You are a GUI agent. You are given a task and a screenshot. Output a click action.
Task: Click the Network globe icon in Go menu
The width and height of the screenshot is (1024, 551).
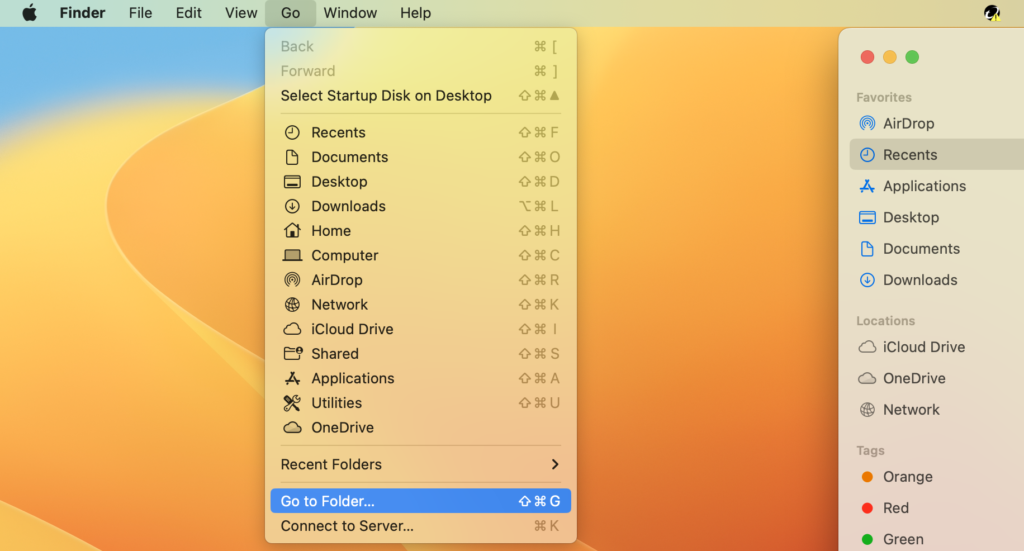click(292, 305)
